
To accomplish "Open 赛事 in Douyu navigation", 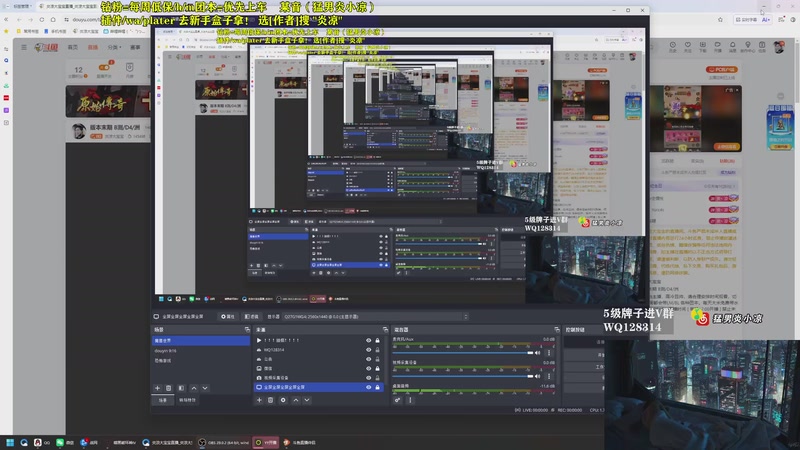I will [x=135, y=47].
